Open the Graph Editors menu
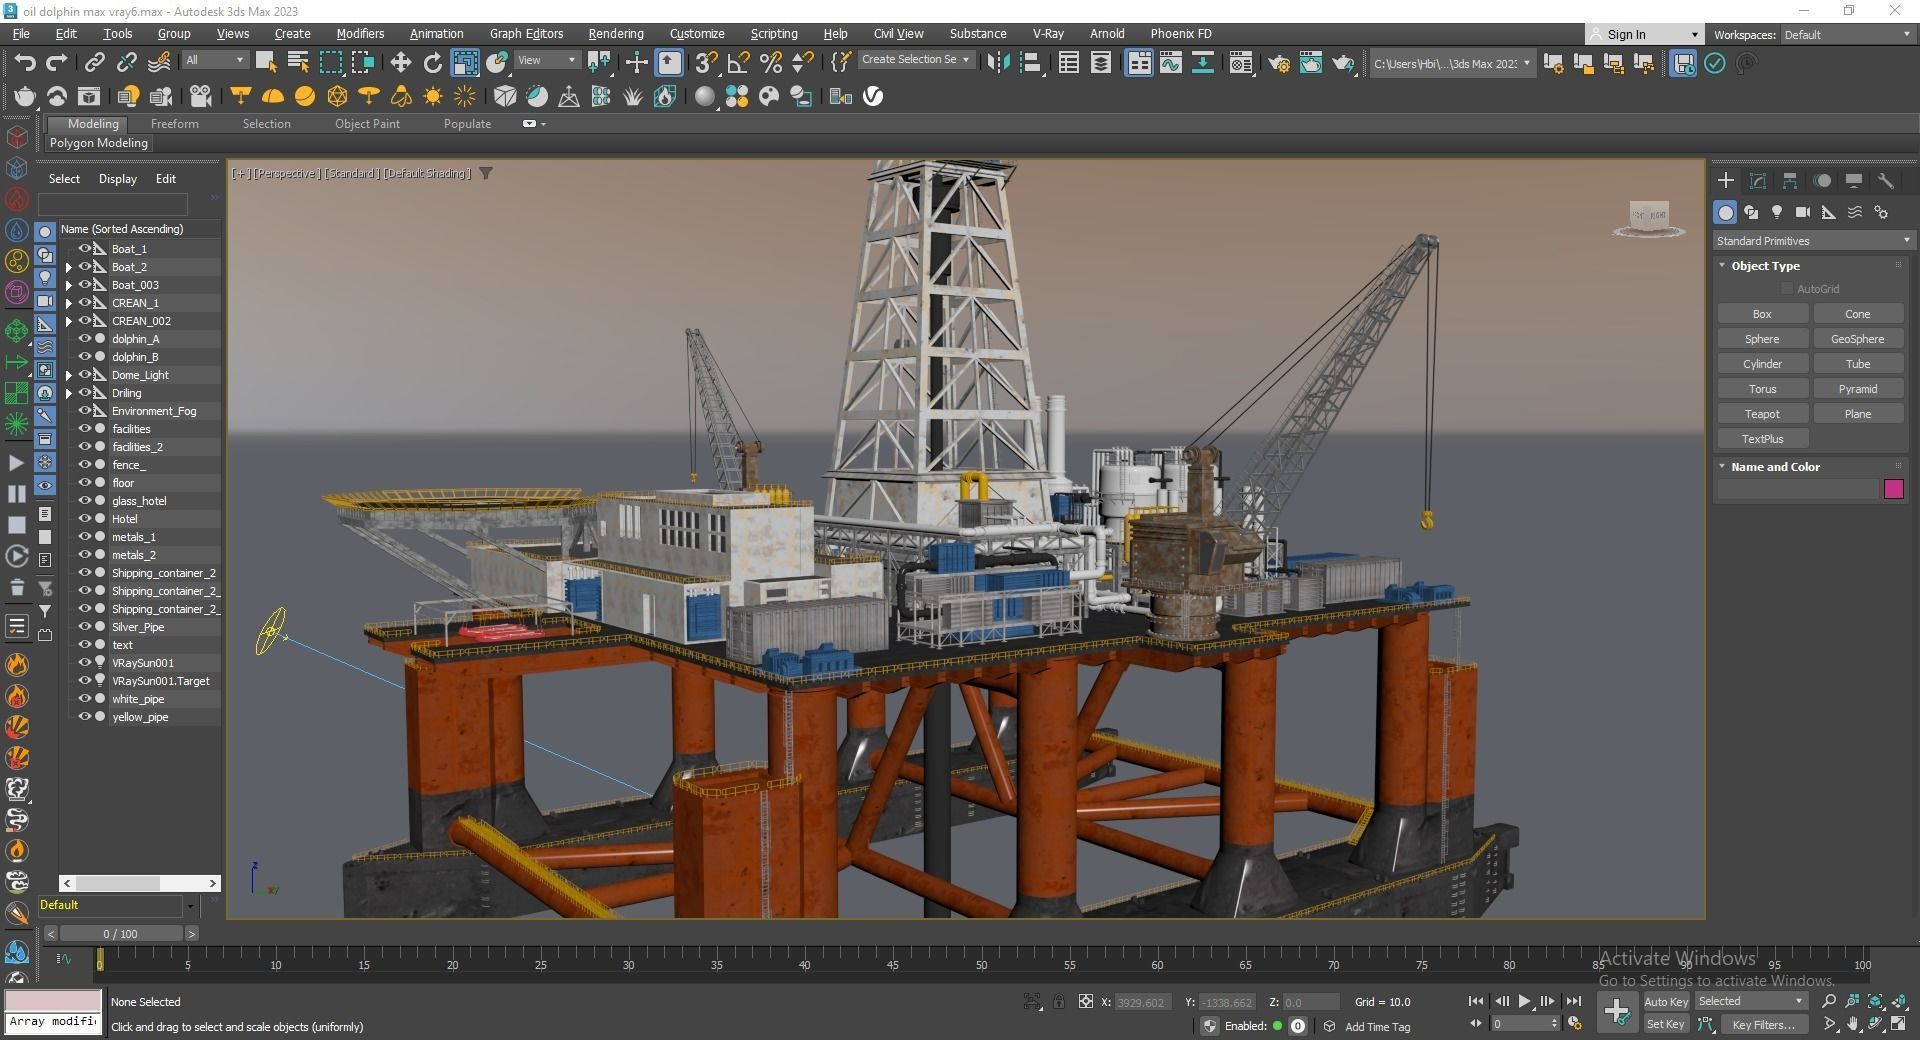1920x1040 pixels. pos(526,34)
